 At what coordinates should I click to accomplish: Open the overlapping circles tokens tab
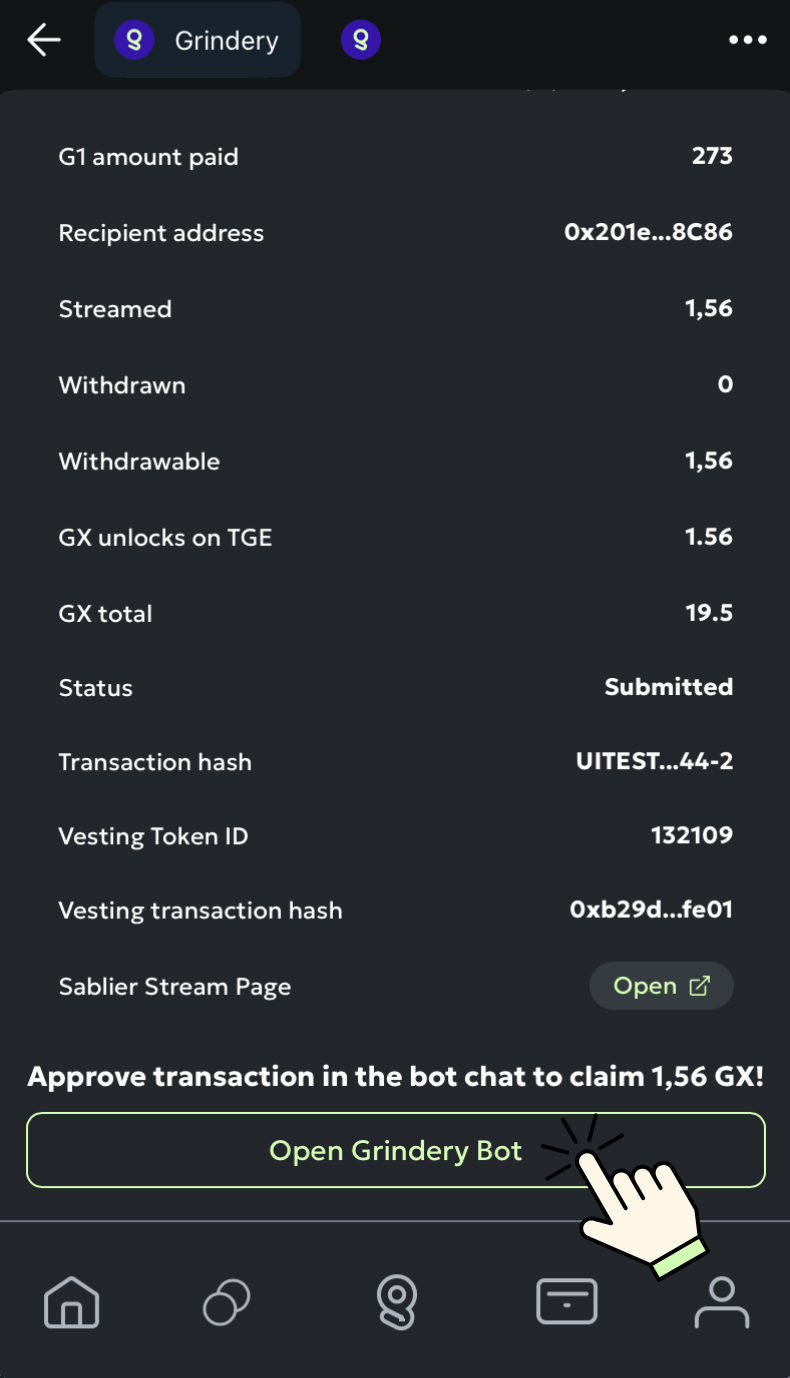[x=227, y=1302]
